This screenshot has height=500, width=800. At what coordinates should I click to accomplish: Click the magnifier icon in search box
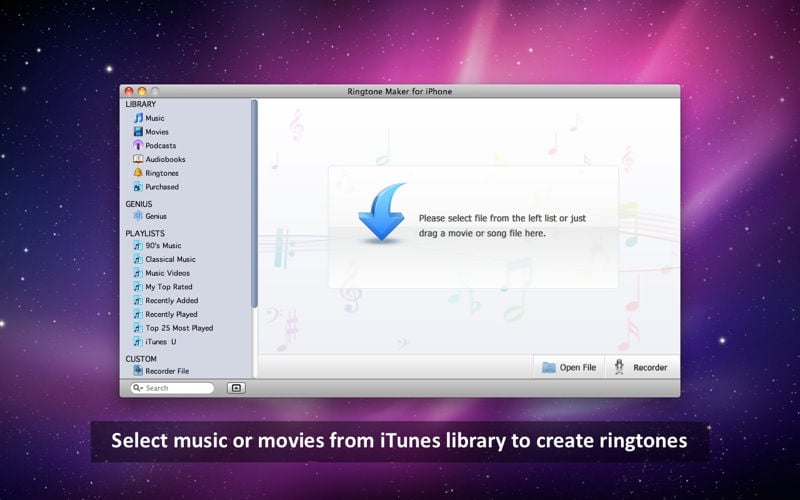click(137, 388)
